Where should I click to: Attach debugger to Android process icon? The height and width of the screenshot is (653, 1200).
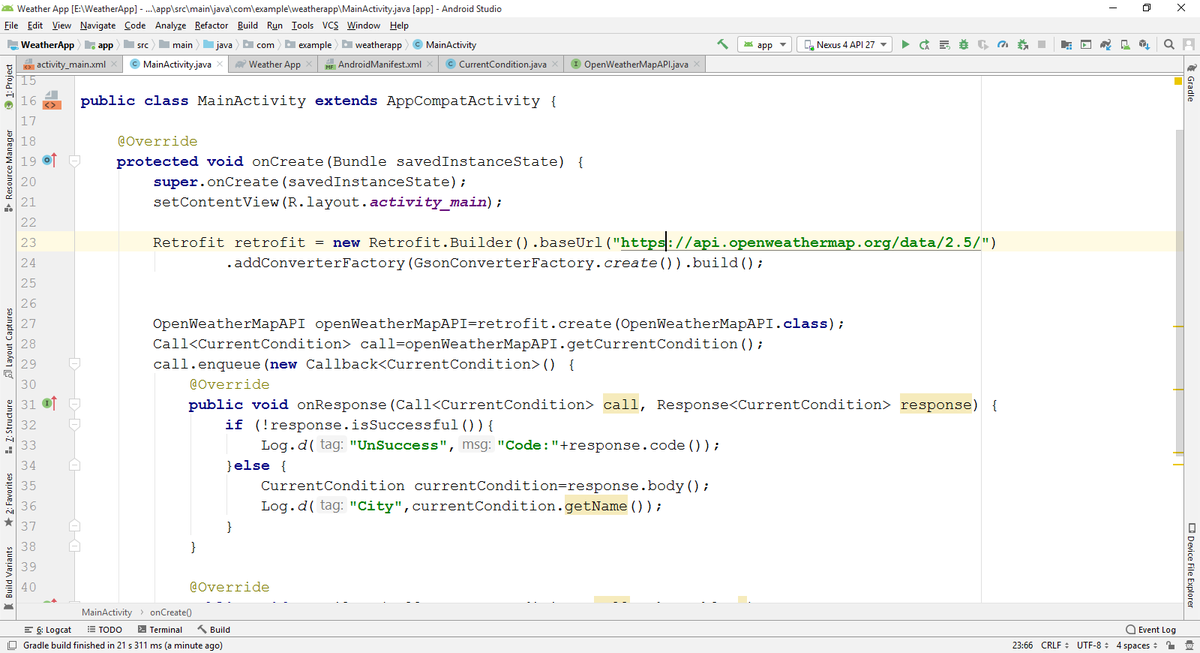[x=1023, y=45]
